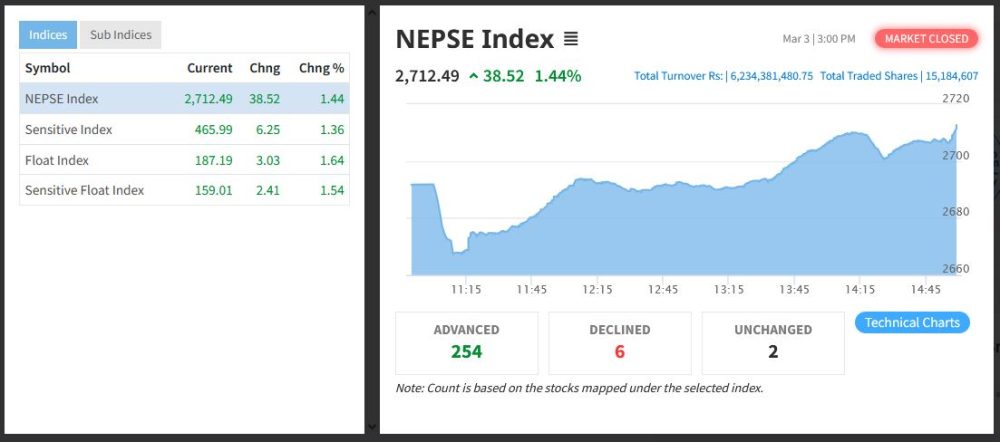
Task: Click the Total Traded Shares value
Action: click(951, 76)
